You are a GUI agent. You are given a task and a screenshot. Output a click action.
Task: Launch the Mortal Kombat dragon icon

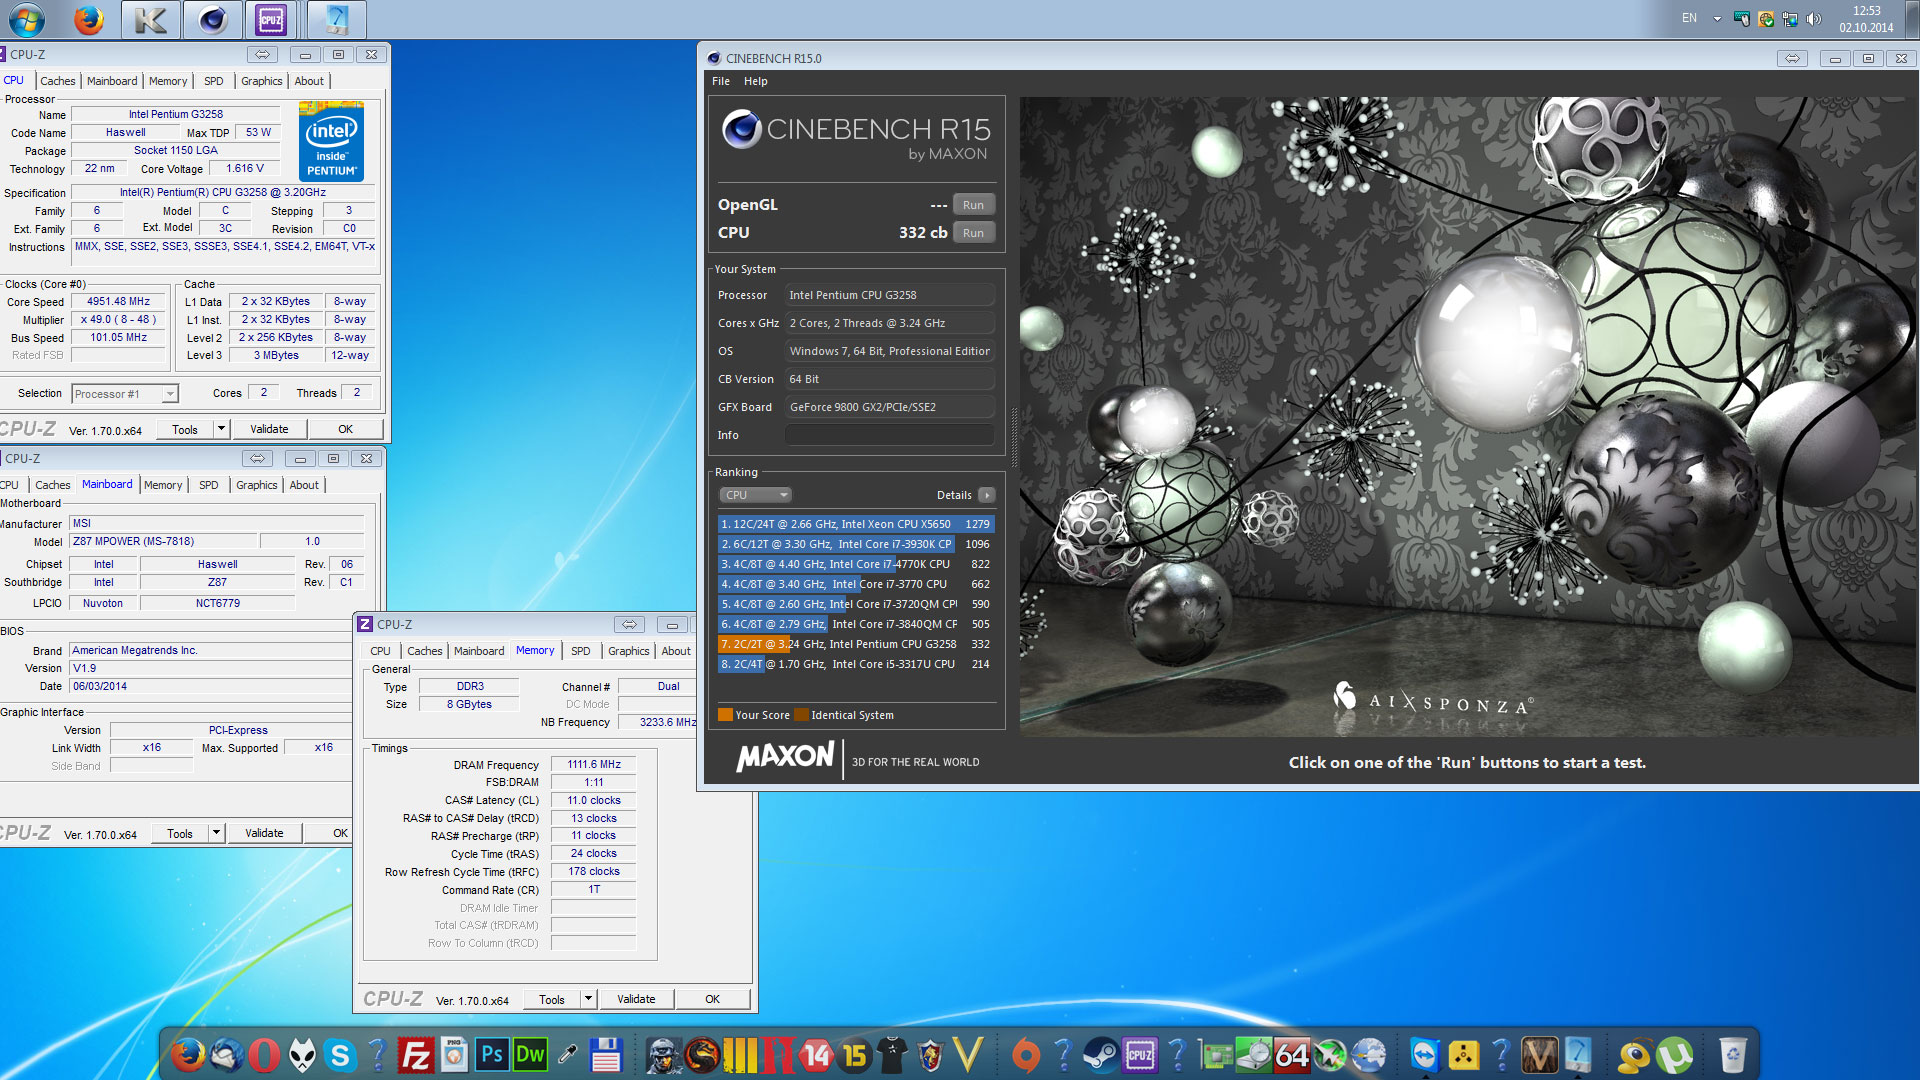(x=702, y=1054)
